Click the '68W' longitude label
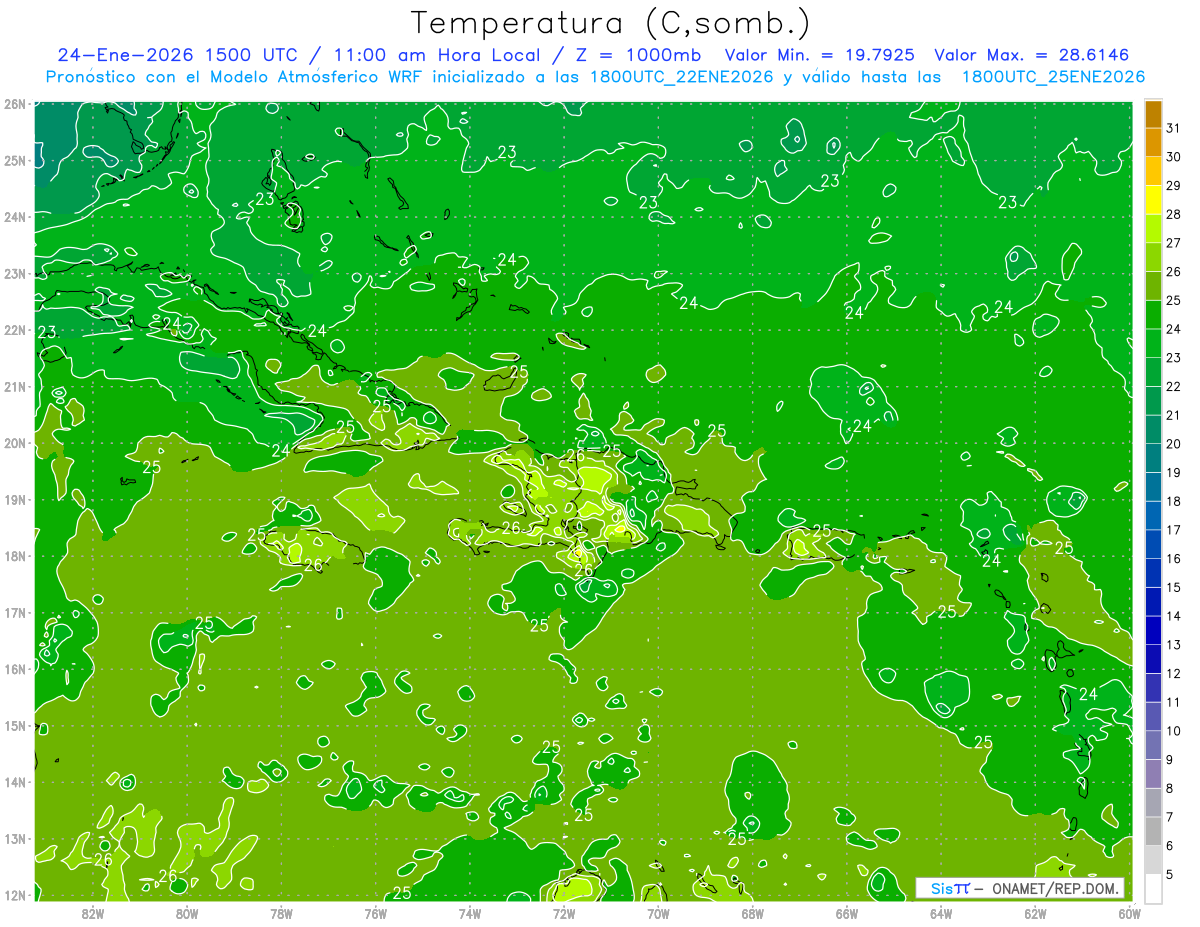Viewport: 1200px width, 927px height. point(753,913)
